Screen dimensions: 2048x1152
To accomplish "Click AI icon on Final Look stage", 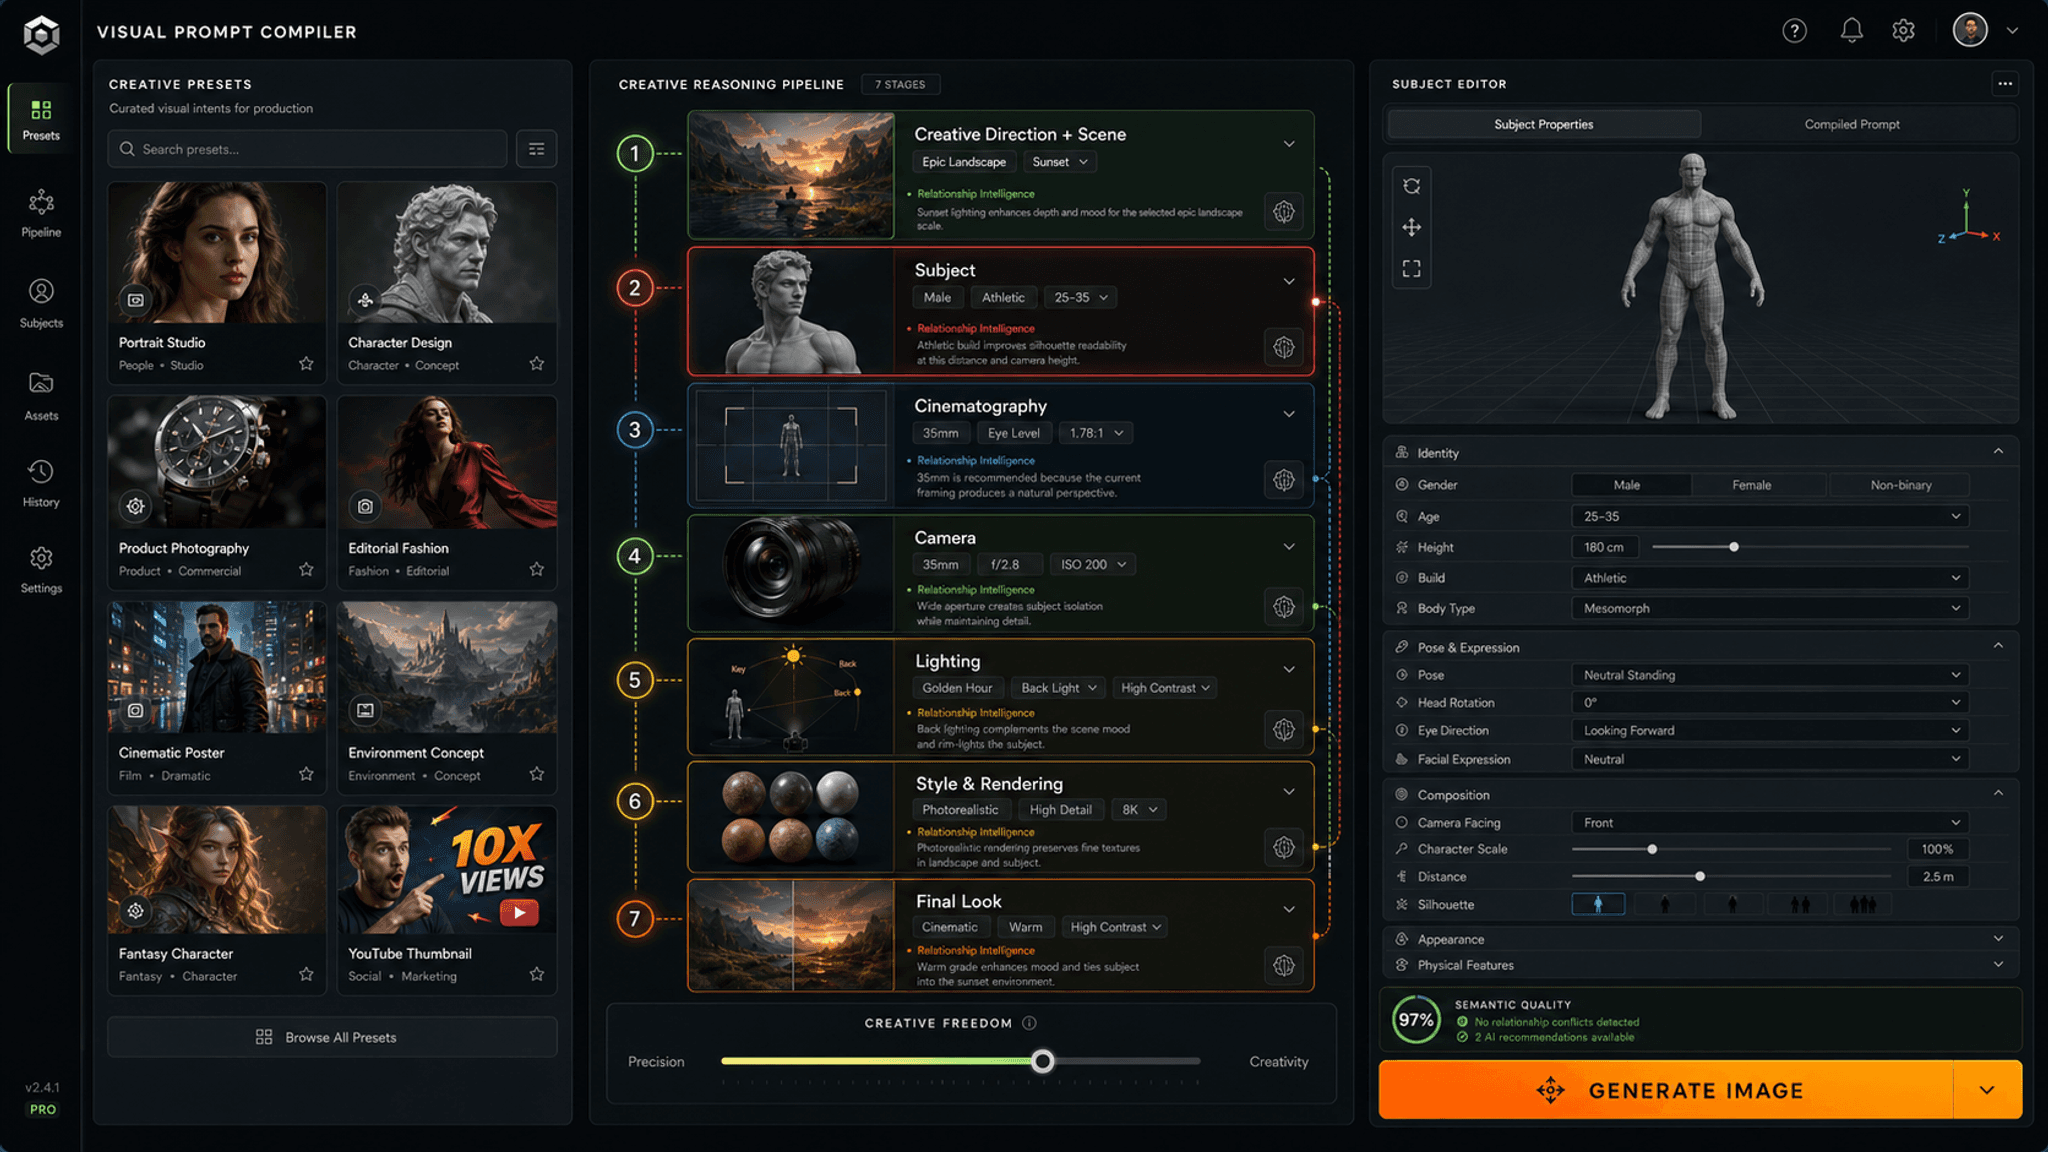I will pyautogui.click(x=1284, y=966).
